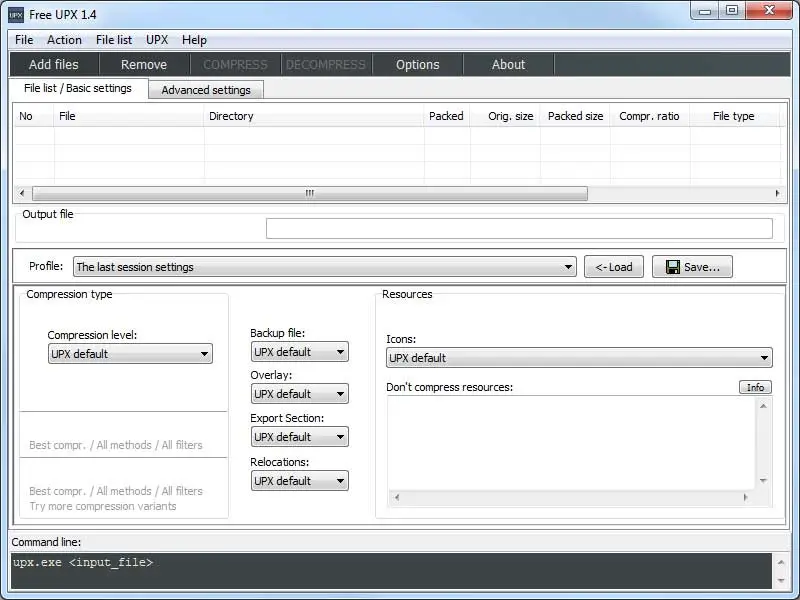This screenshot has width=800, height=600.
Task: Close the Free UPX window
Action: tap(769, 11)
